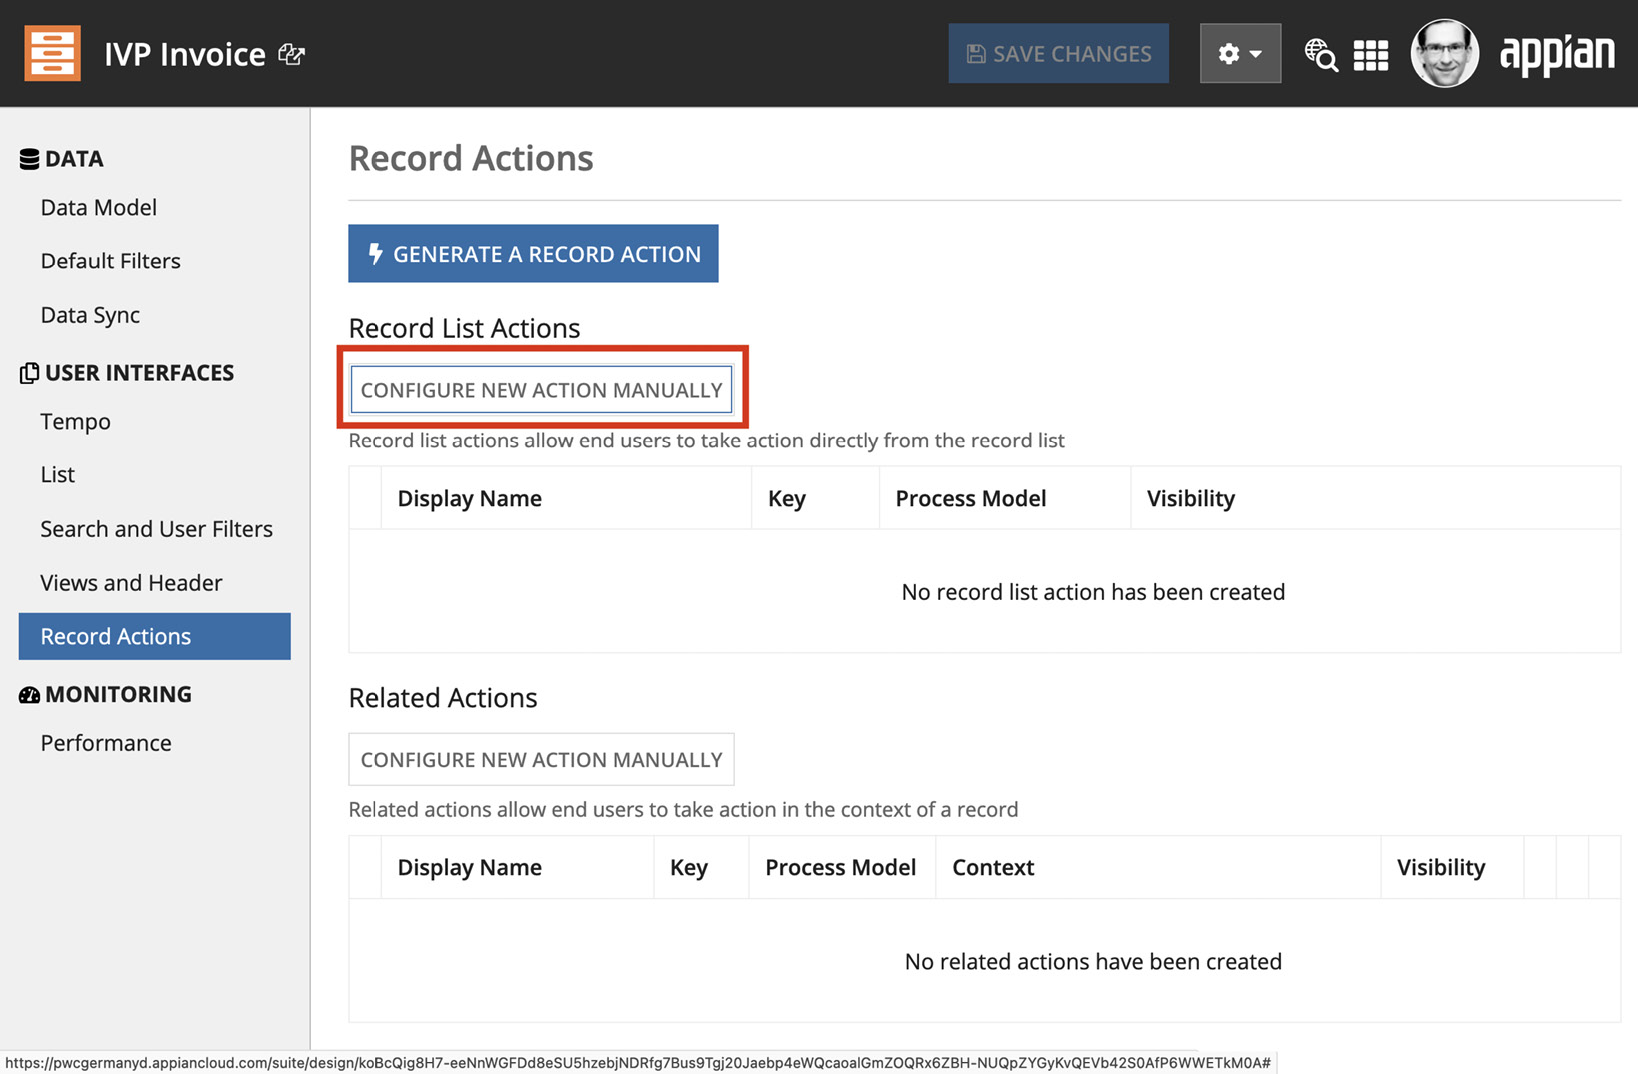The image size is (1638, 1074).
Task: Open the globe search icon
Action: (1321, 54)
